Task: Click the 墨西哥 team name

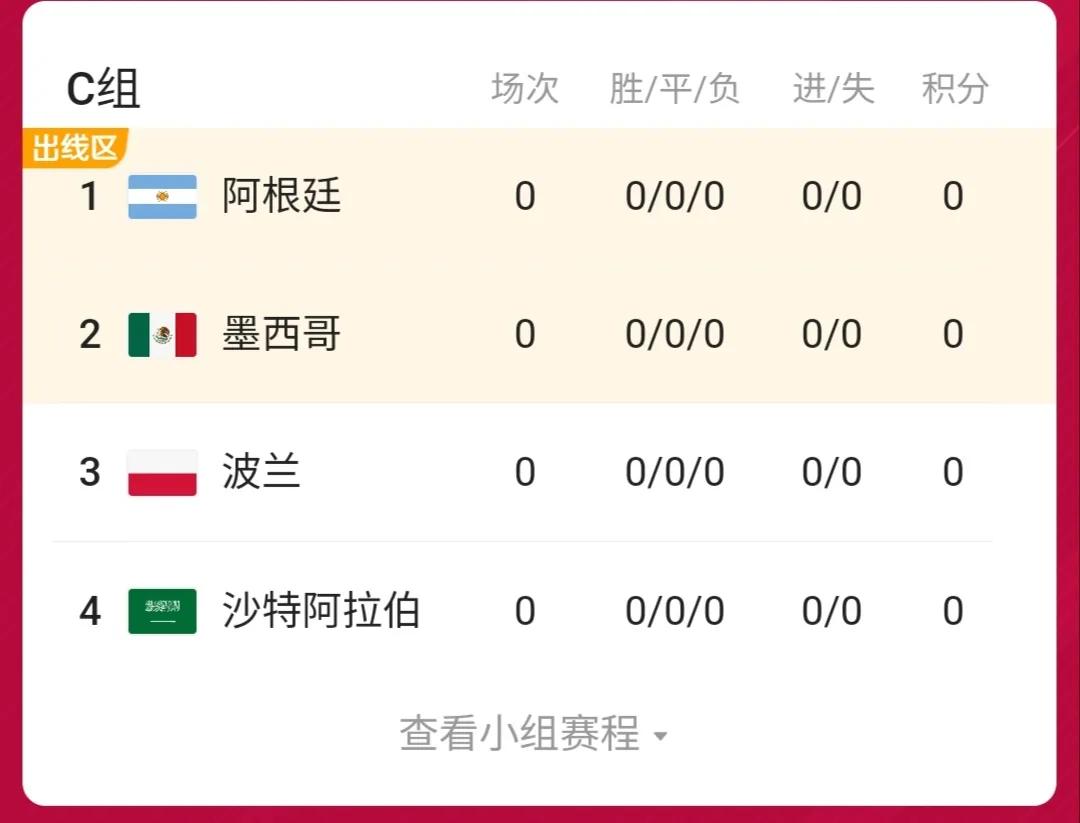Action: point(280,334)
